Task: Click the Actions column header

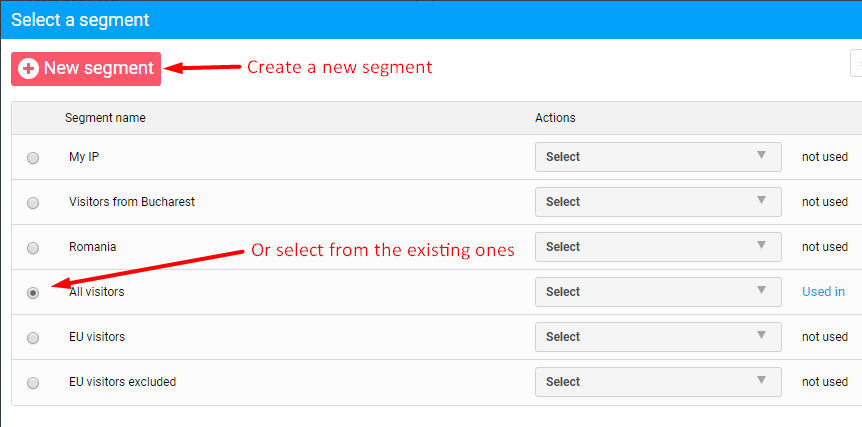Action: pos(555,118)
